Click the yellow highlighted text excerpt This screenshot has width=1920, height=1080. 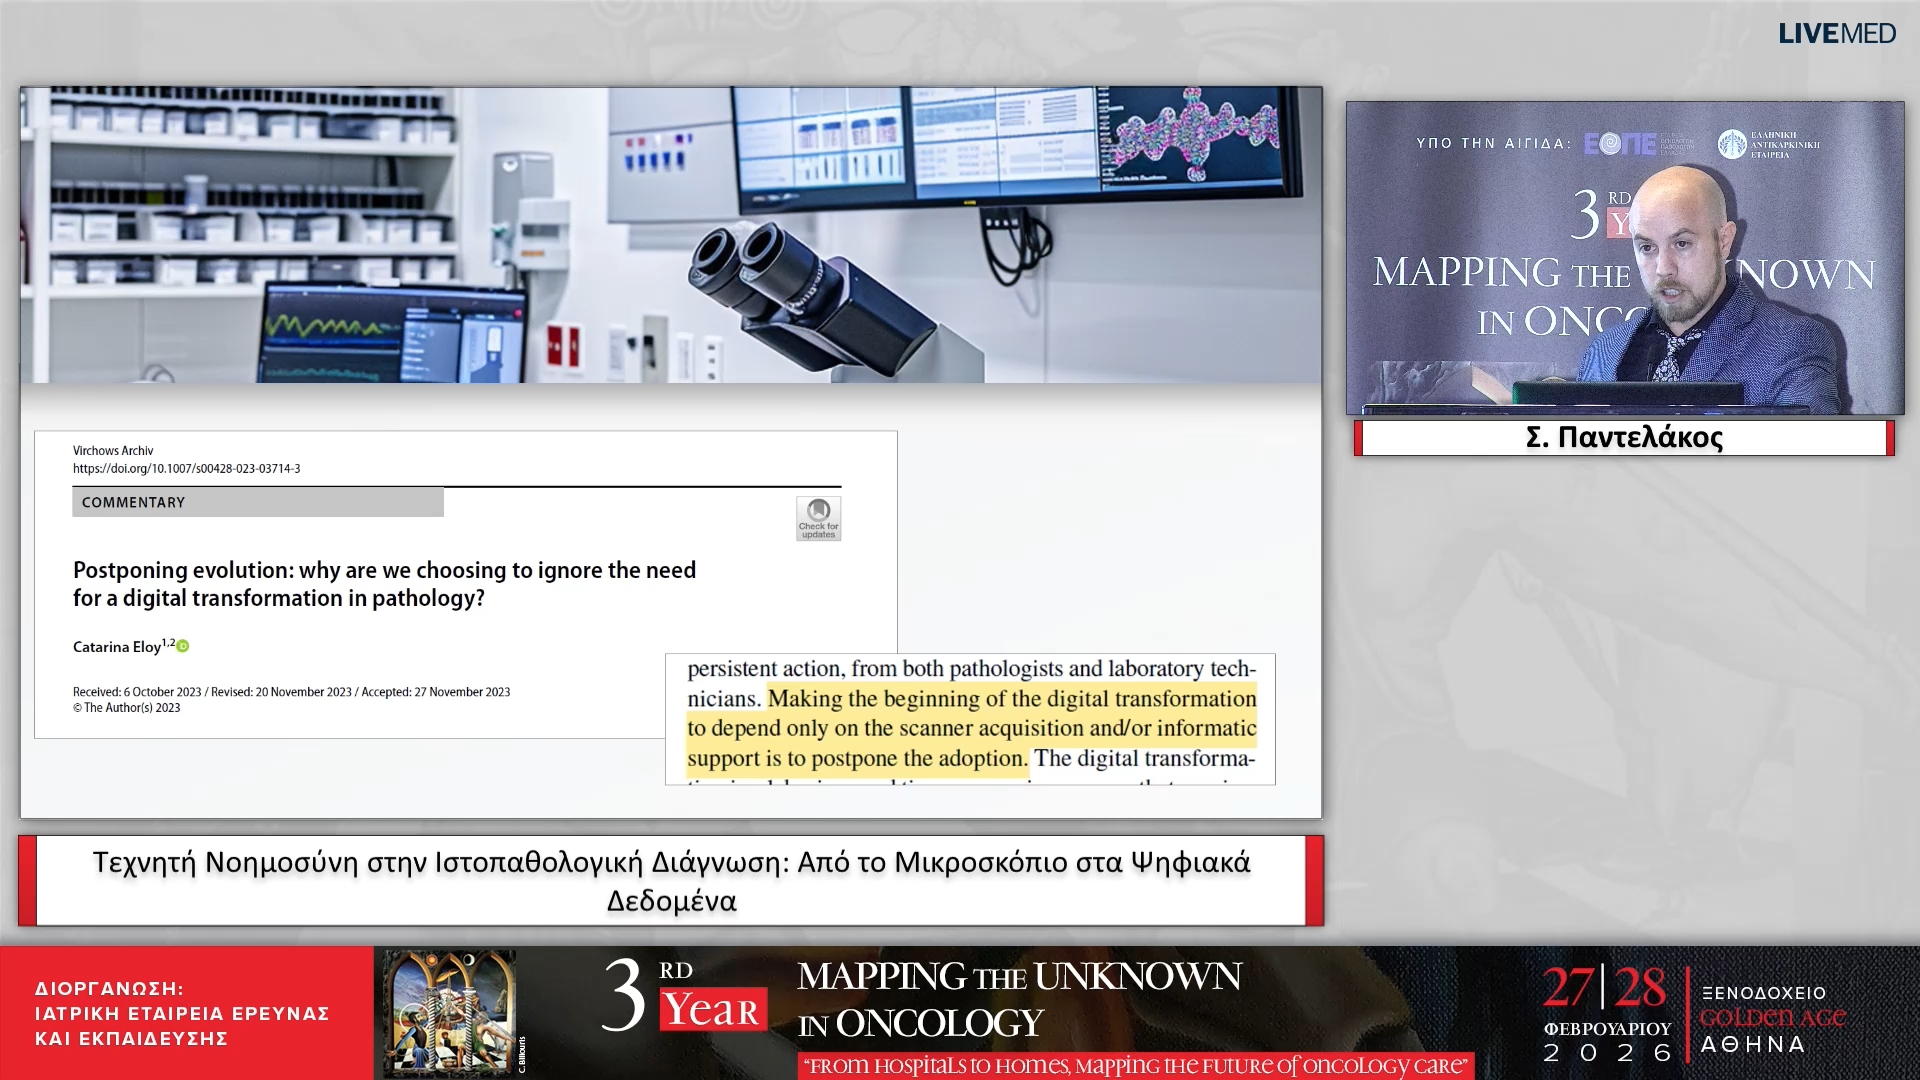coord(970,728)
